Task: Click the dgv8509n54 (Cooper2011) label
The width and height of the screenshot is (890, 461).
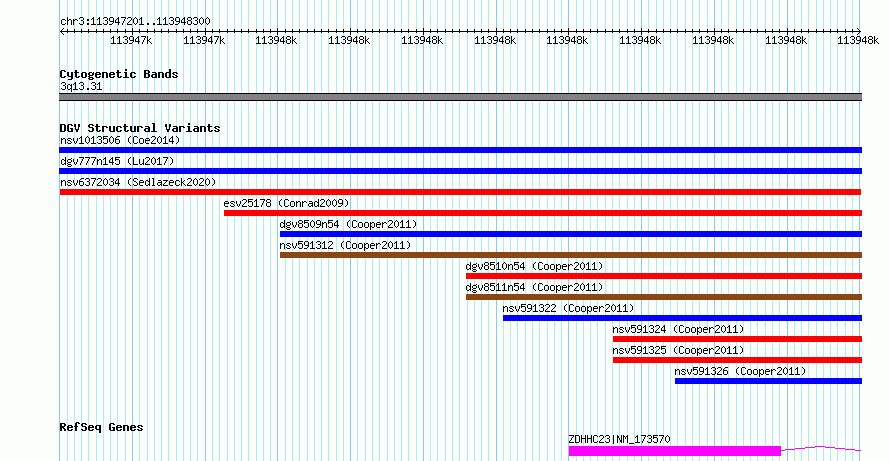Action: 348,224
